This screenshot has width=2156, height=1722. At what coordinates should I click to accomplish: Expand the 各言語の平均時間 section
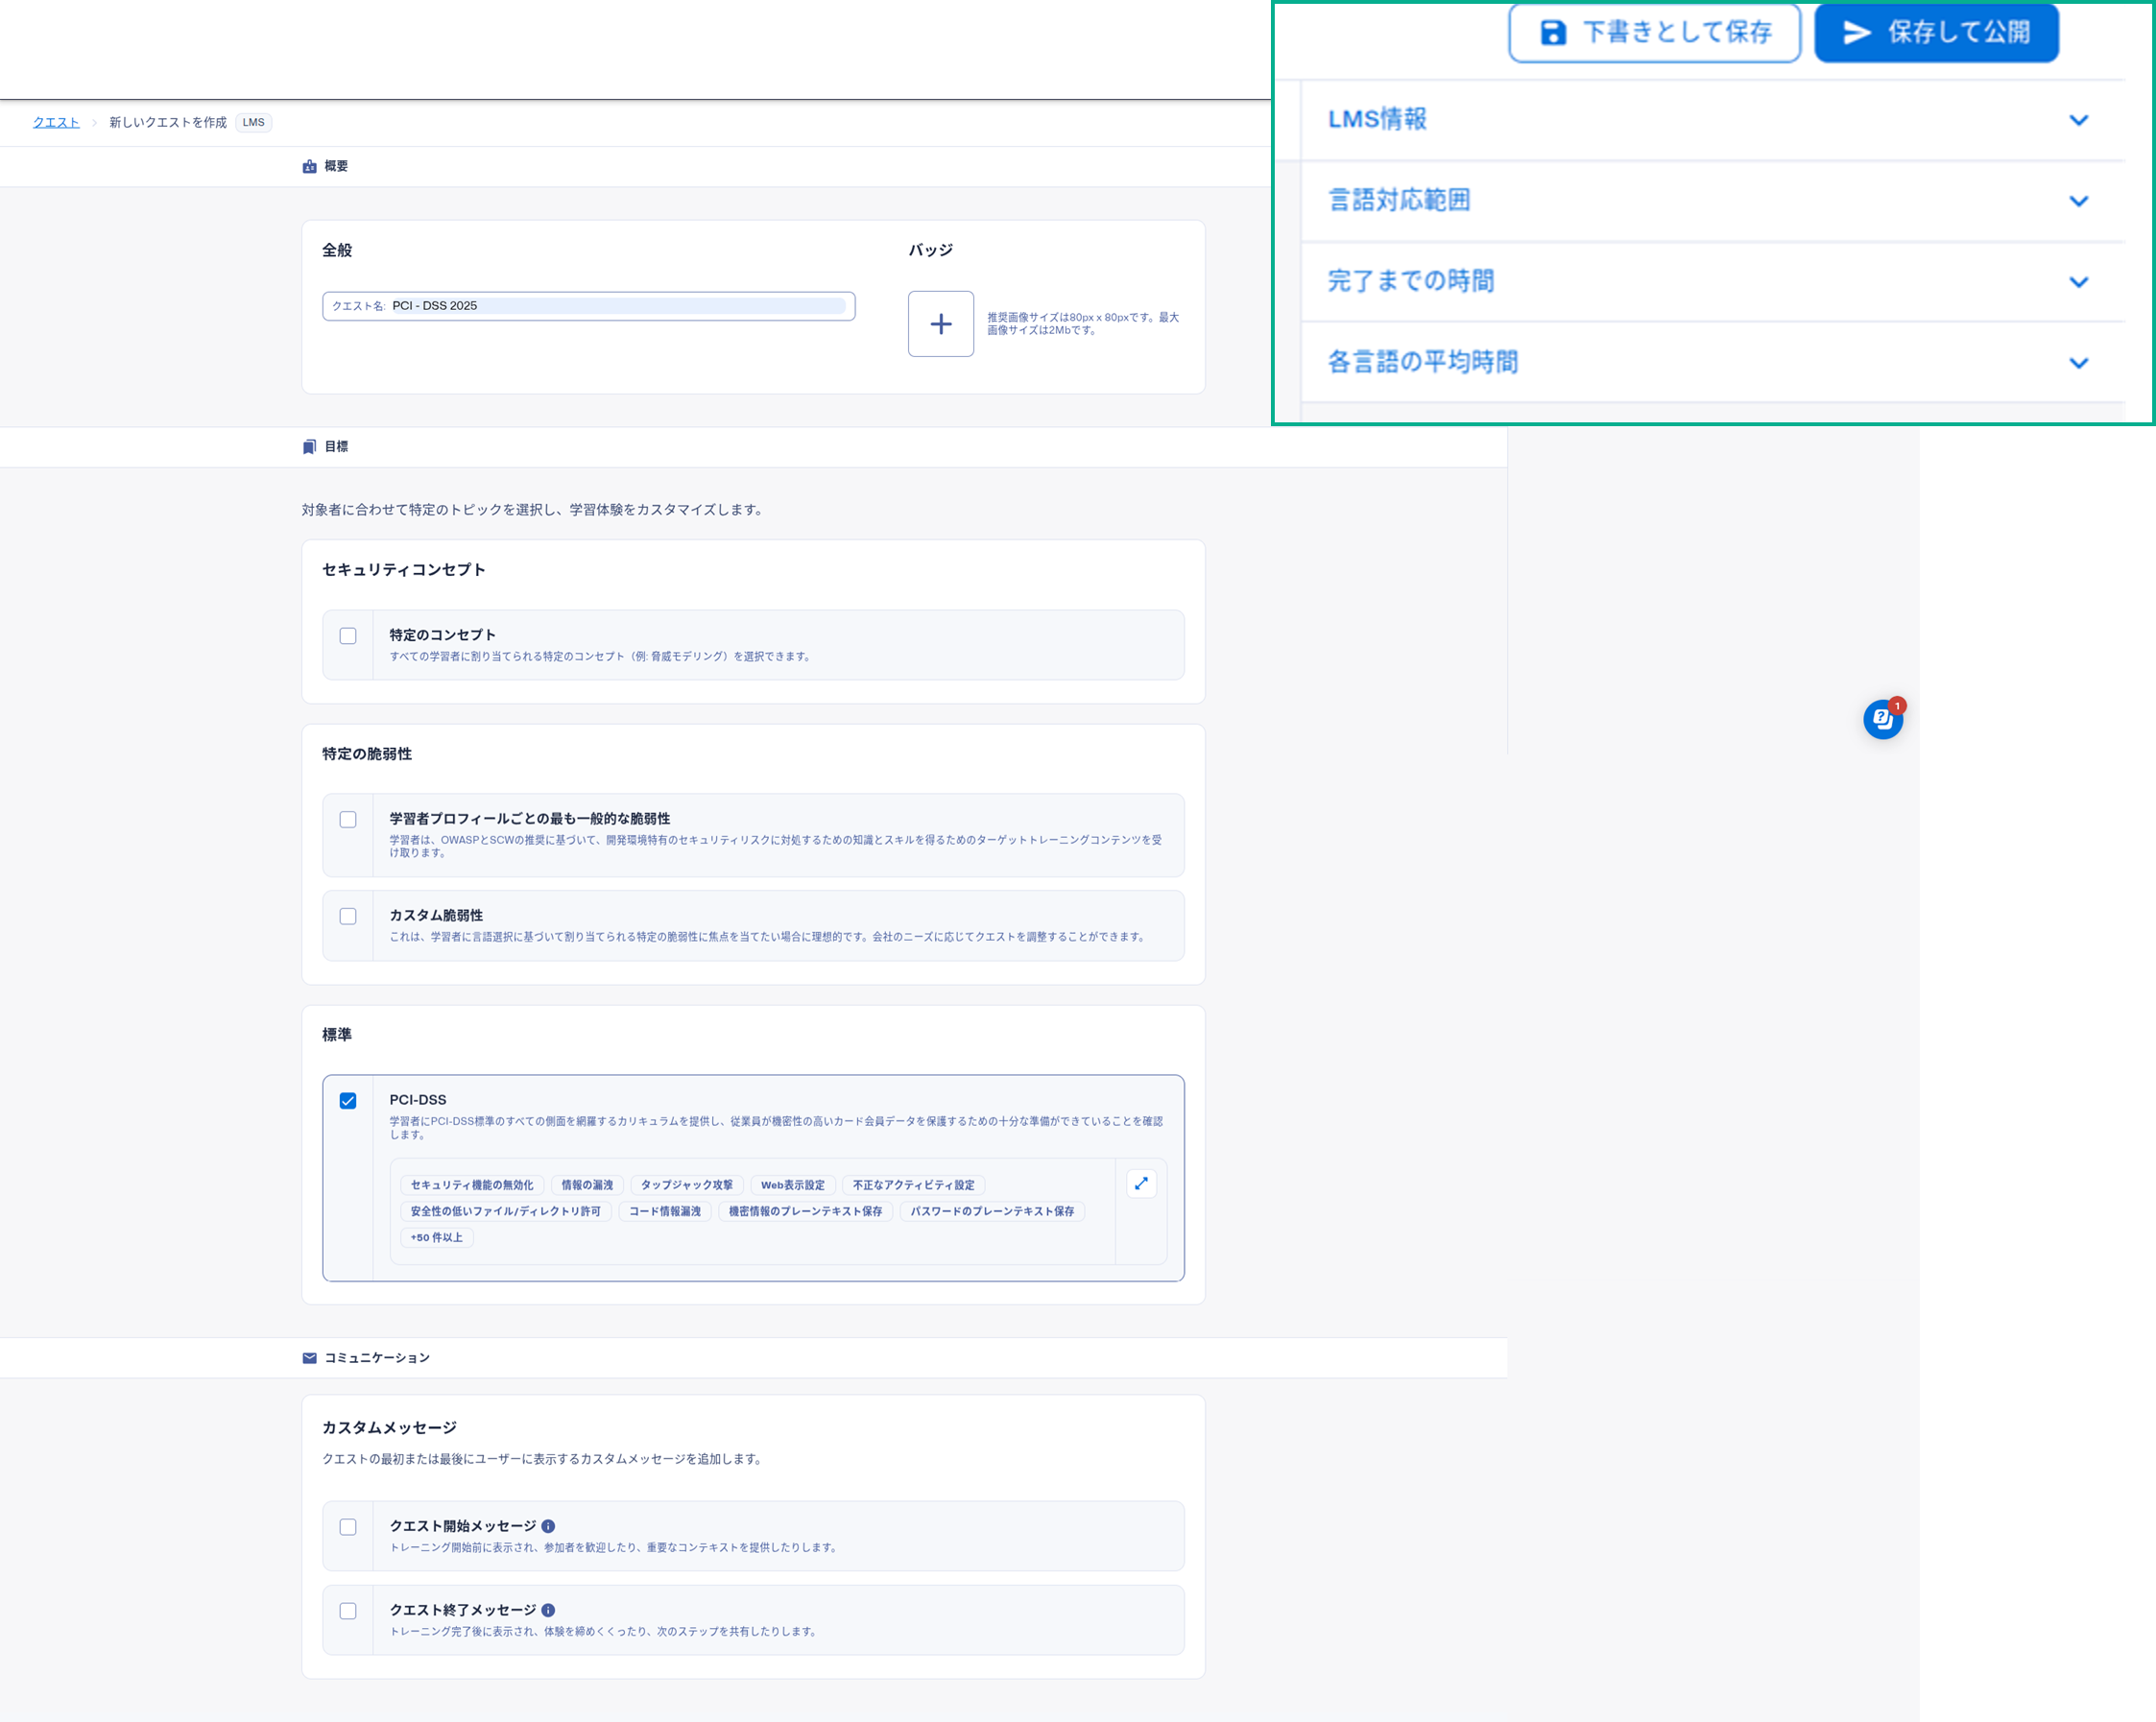click(1712, 363)
